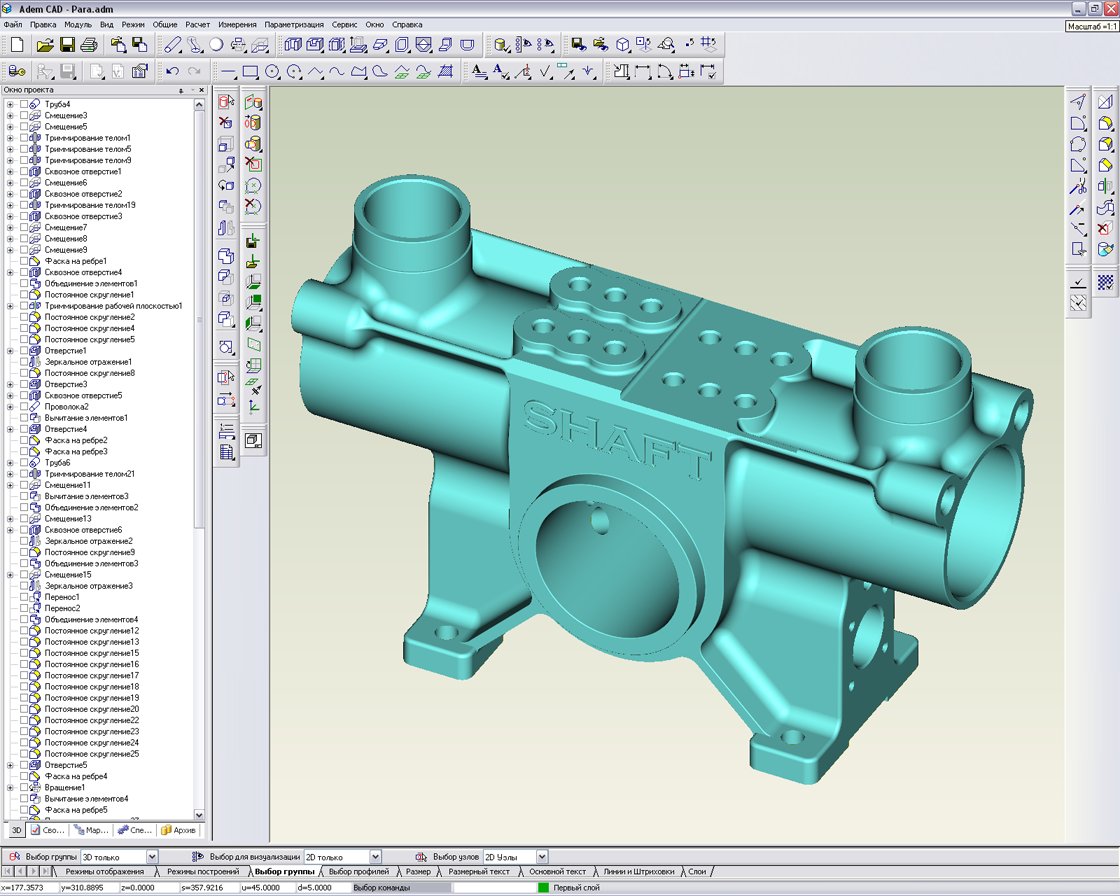The height and width of the screenshot is (896, 1120).
Task: Switch to the Размер tab
Action: 417,872
